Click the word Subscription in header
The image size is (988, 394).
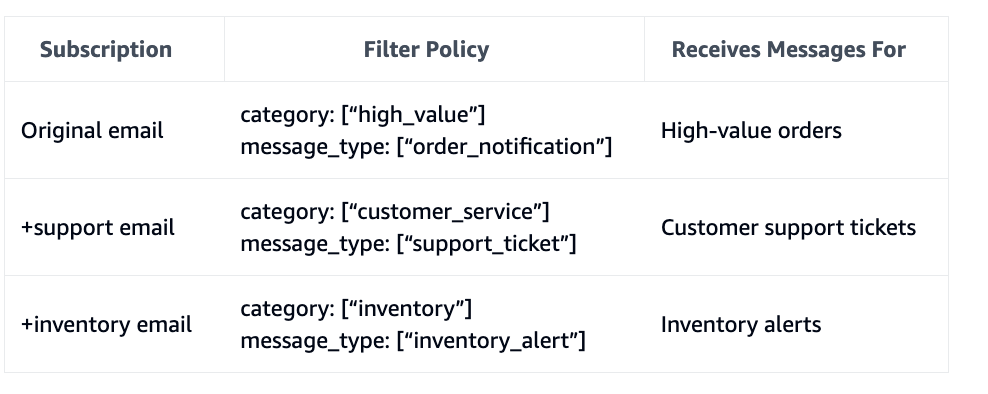106,50
